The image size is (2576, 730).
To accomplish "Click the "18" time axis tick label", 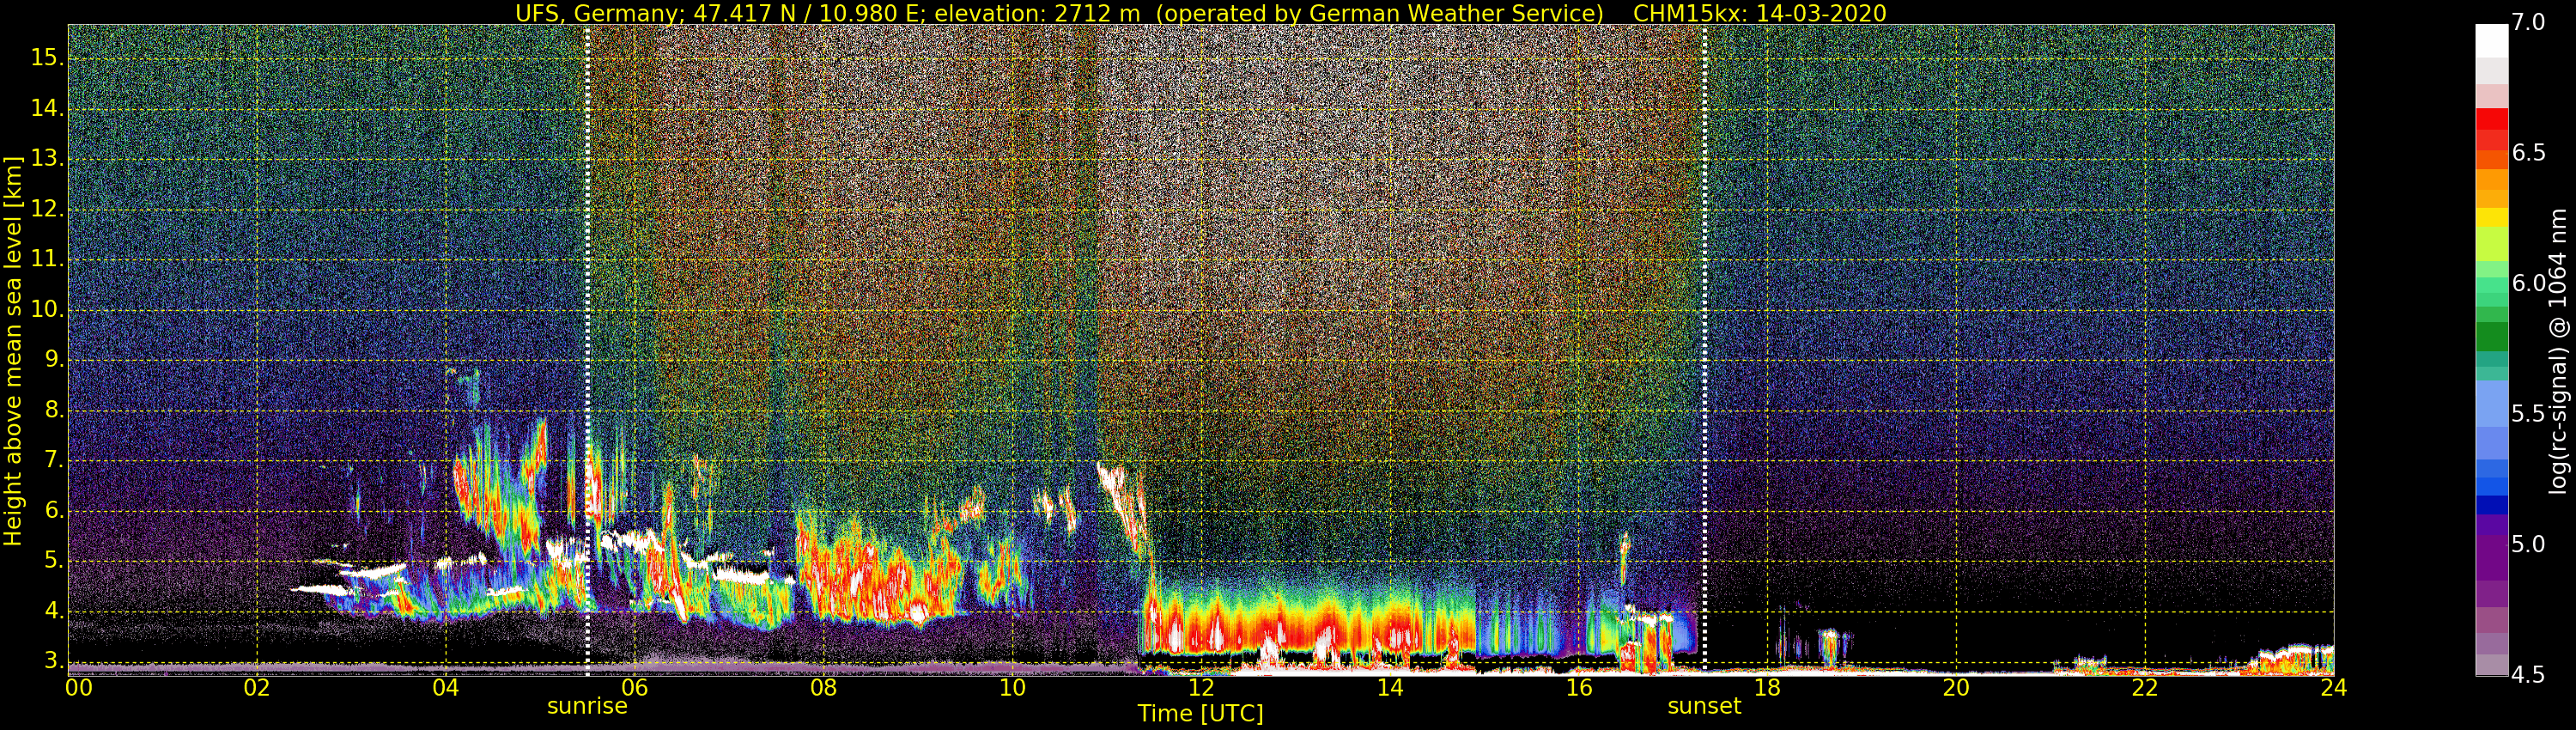I will (1768, 688).
